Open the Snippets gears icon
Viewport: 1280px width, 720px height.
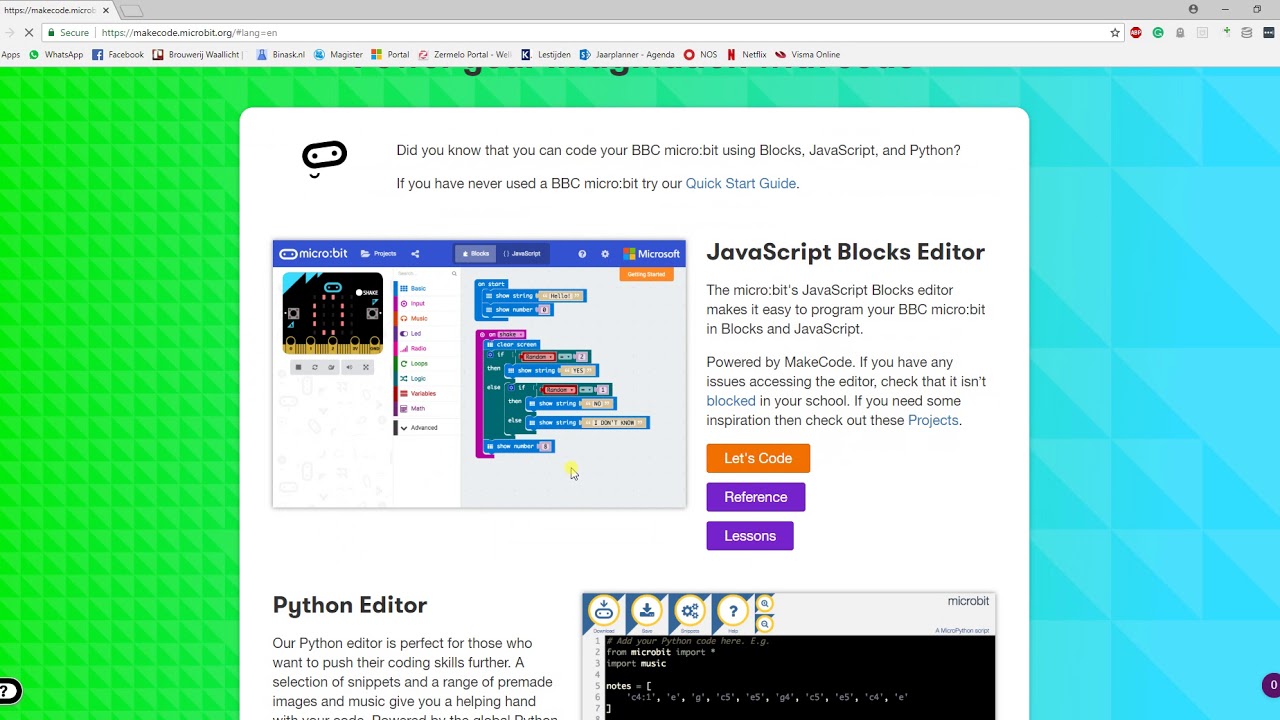[x=690, y=611]
